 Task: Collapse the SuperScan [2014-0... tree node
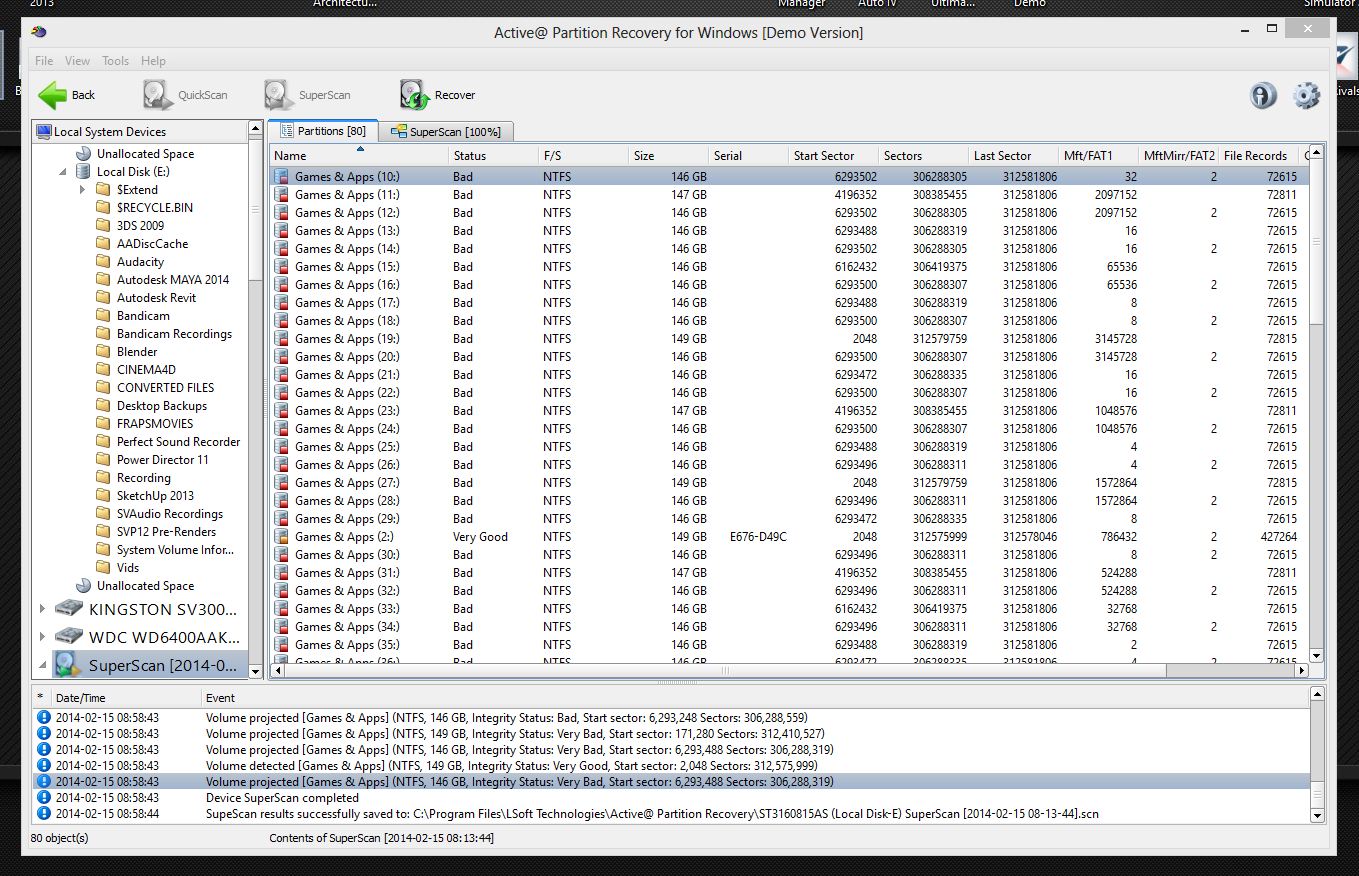pyautogui.click(x=42, y=665)
